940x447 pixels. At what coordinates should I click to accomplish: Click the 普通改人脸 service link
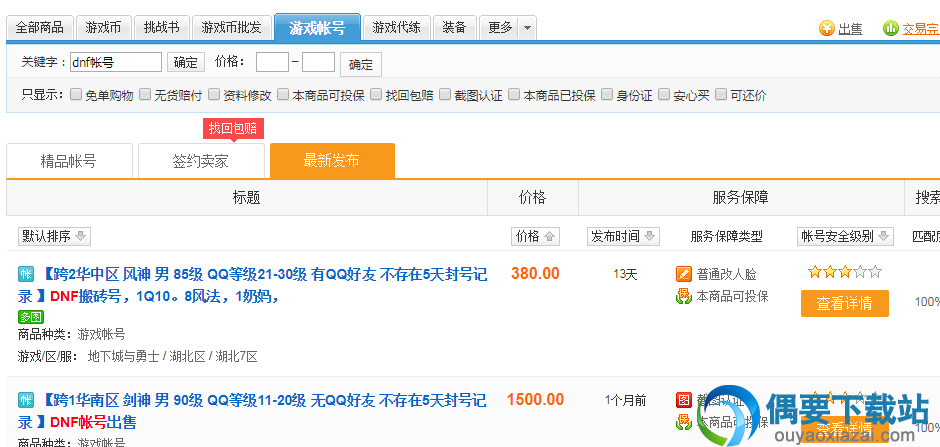(x=727, y=274)
